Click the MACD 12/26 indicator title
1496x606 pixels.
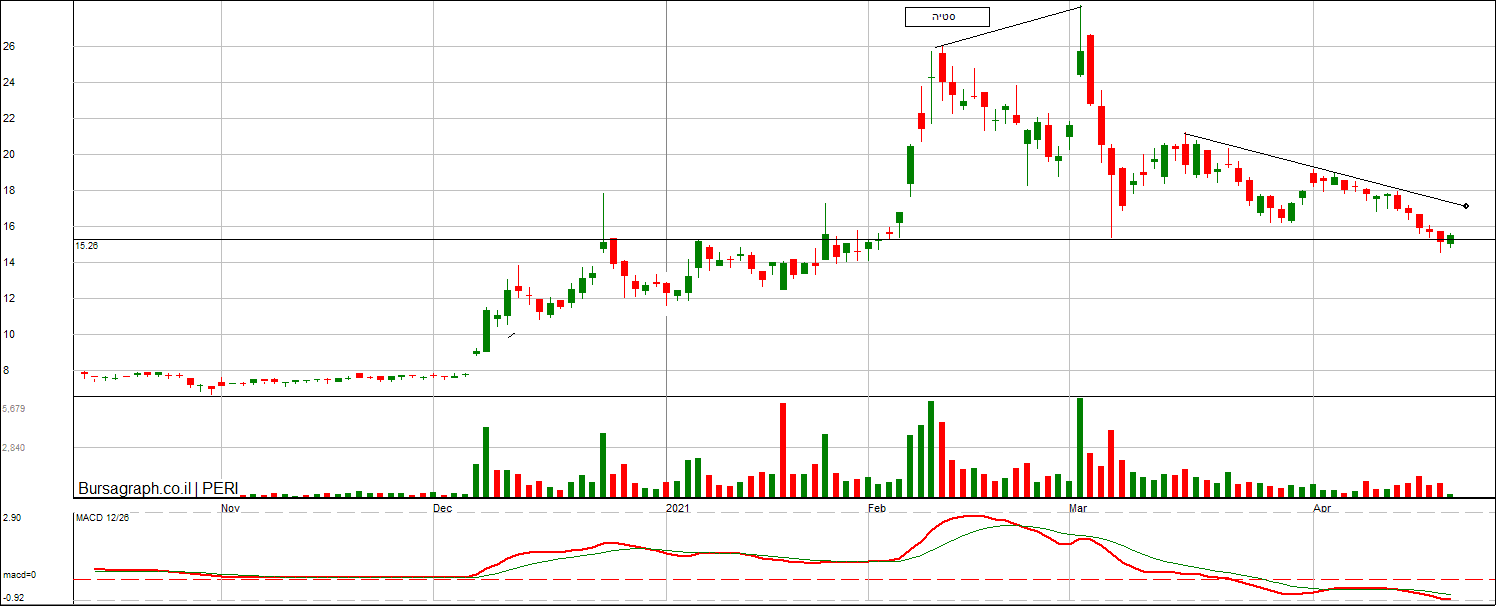[102, 517]
